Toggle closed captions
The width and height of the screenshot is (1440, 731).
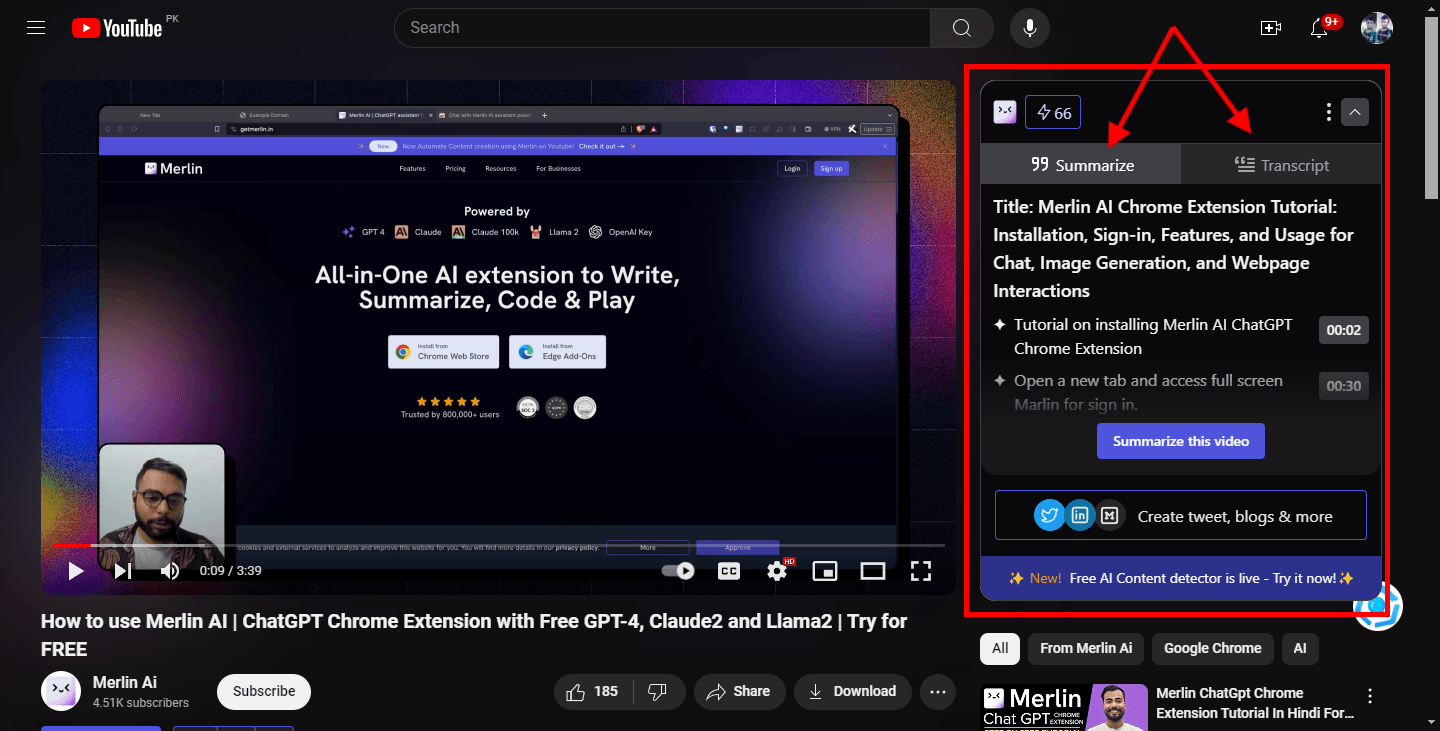click(729, 571)
